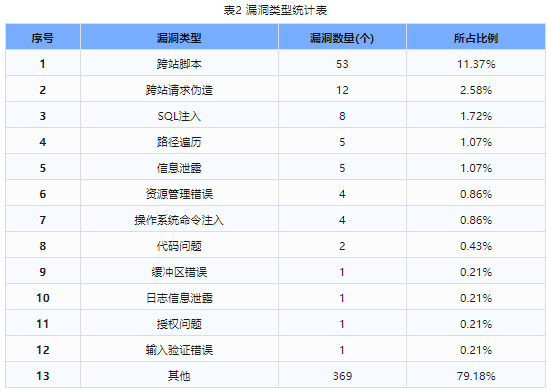The image size is (550, 391).
Task: Select sequence number 7
Action: 43,220
